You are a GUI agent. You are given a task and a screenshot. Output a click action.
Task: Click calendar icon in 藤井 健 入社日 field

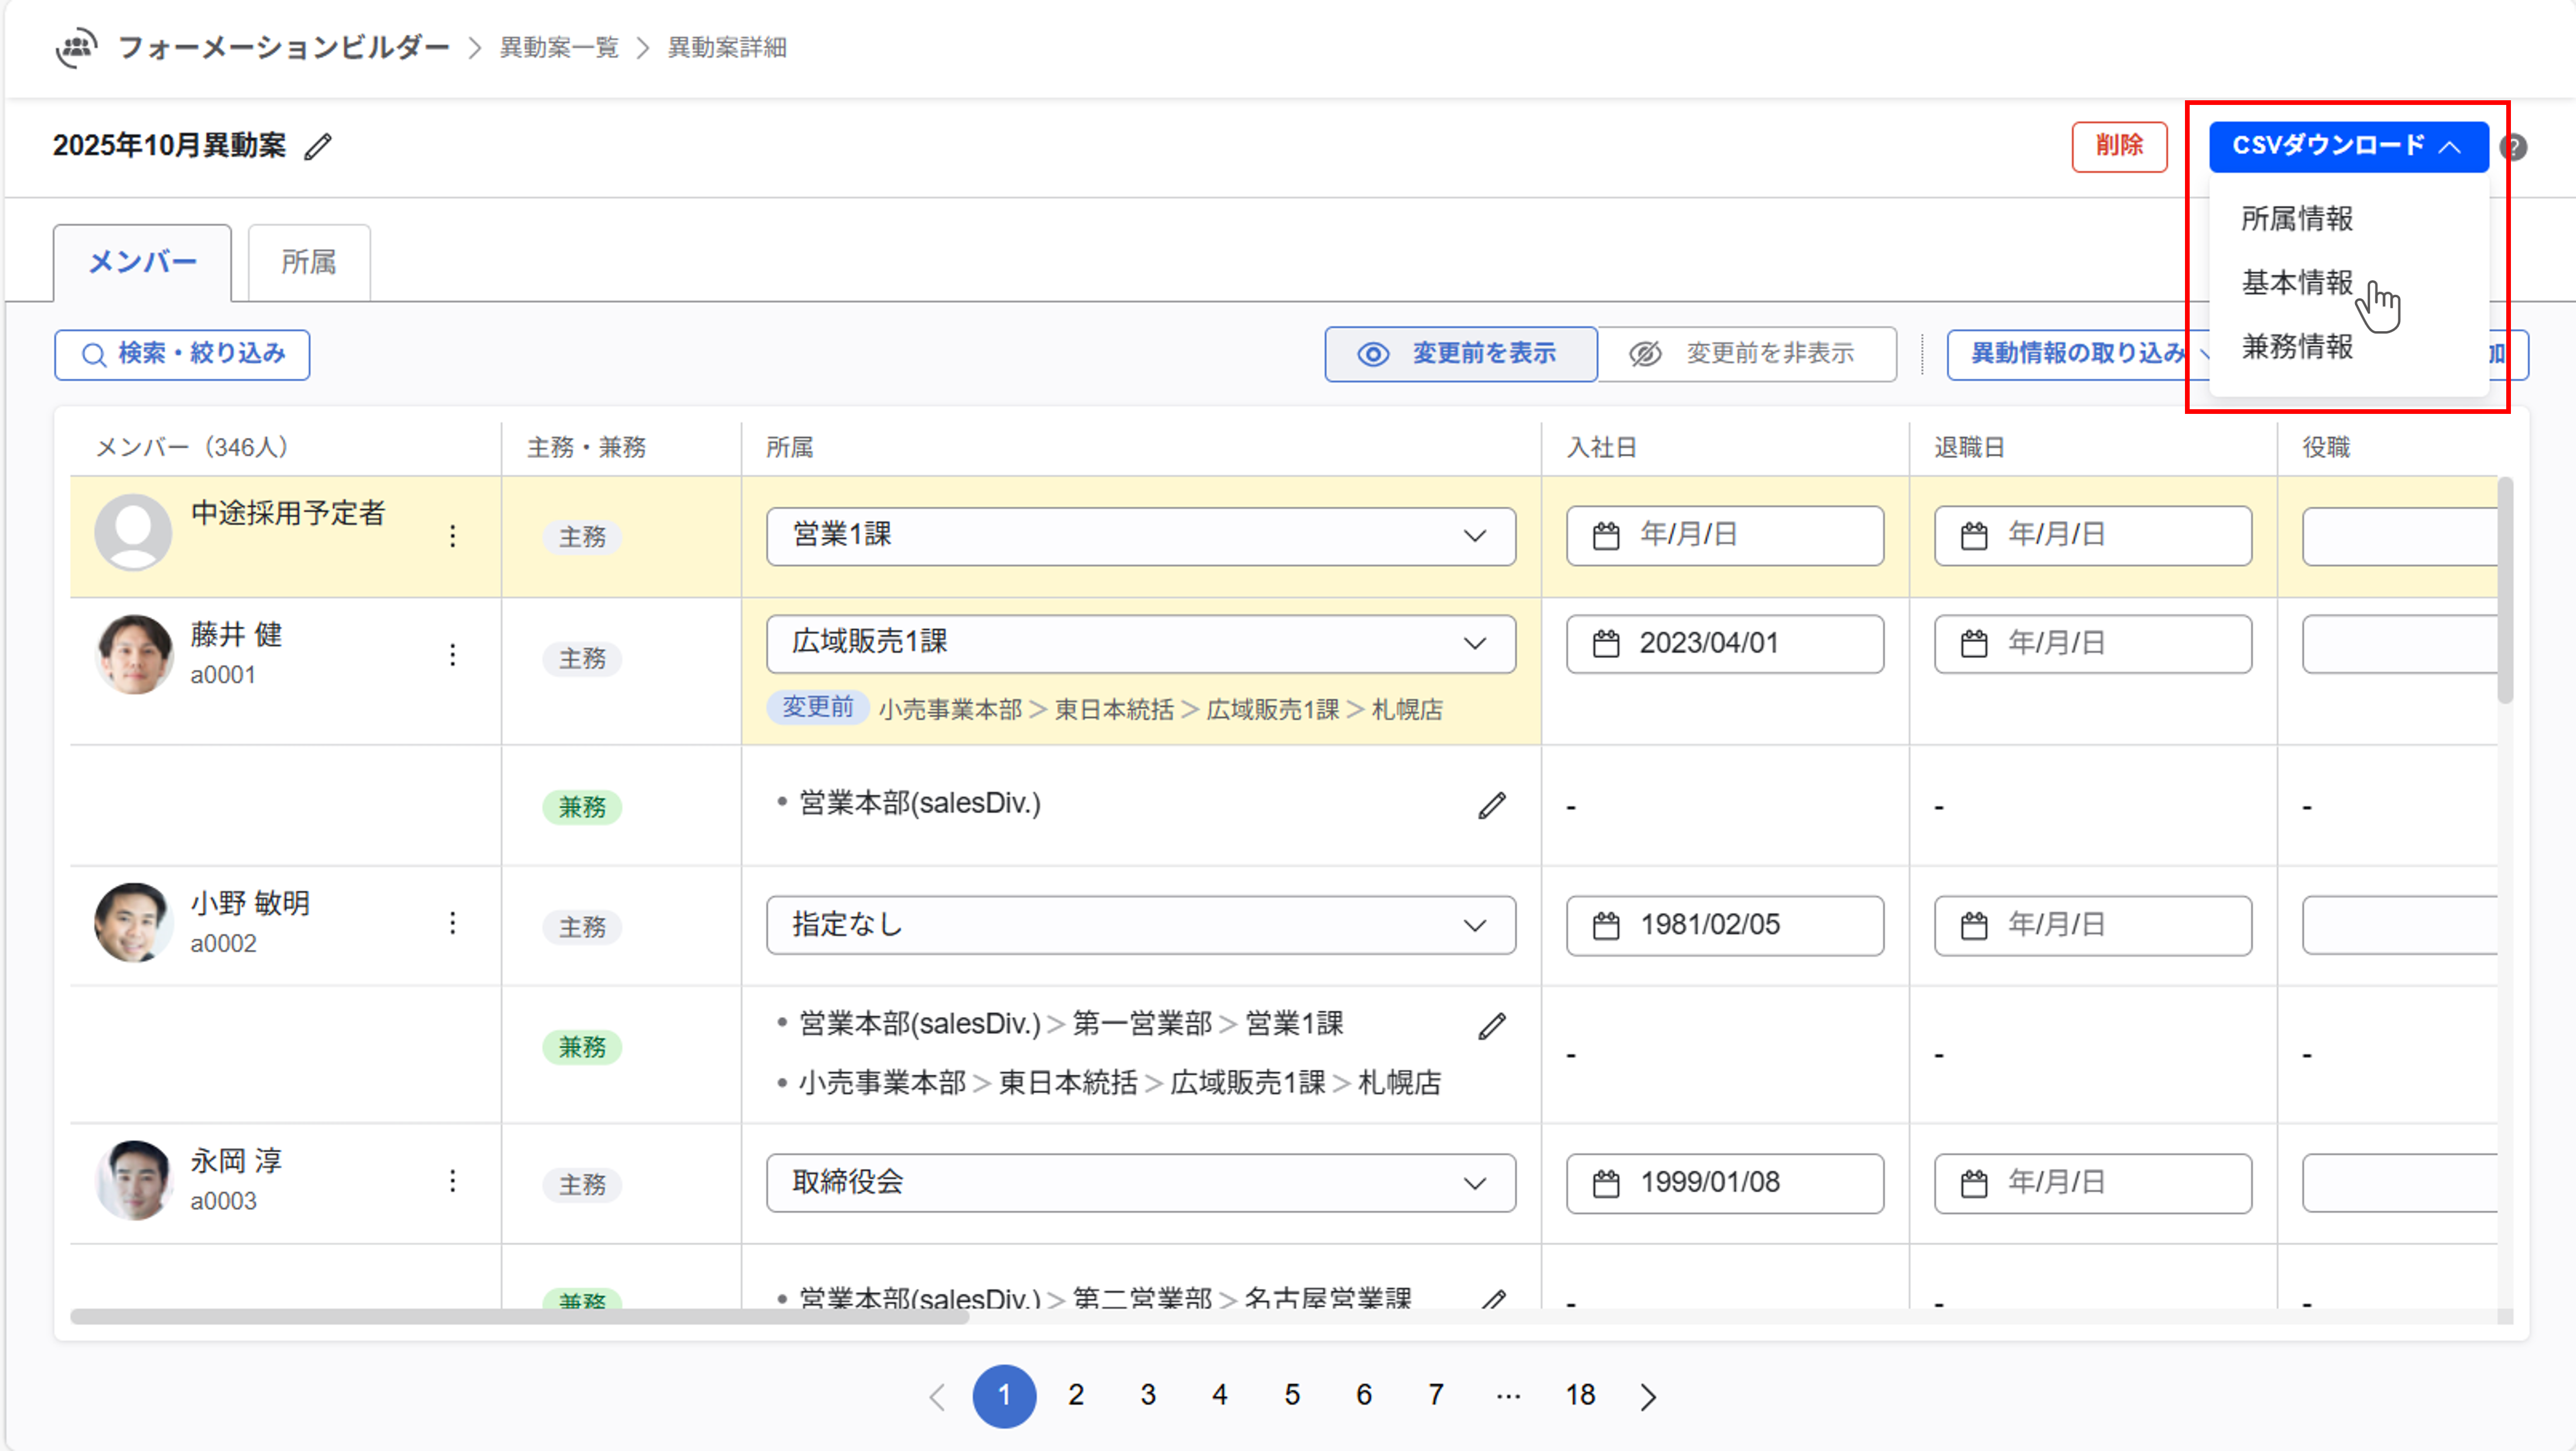pos(1606,643)
